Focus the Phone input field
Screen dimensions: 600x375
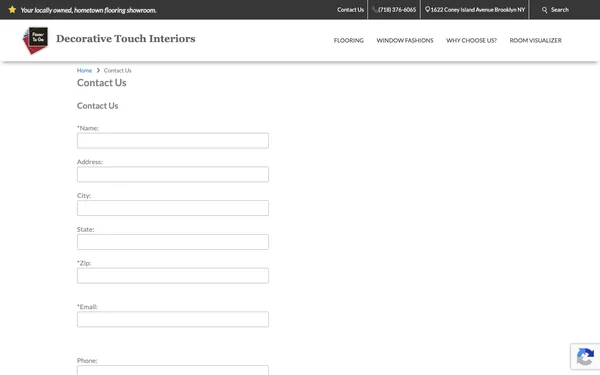tap(173, 370)
